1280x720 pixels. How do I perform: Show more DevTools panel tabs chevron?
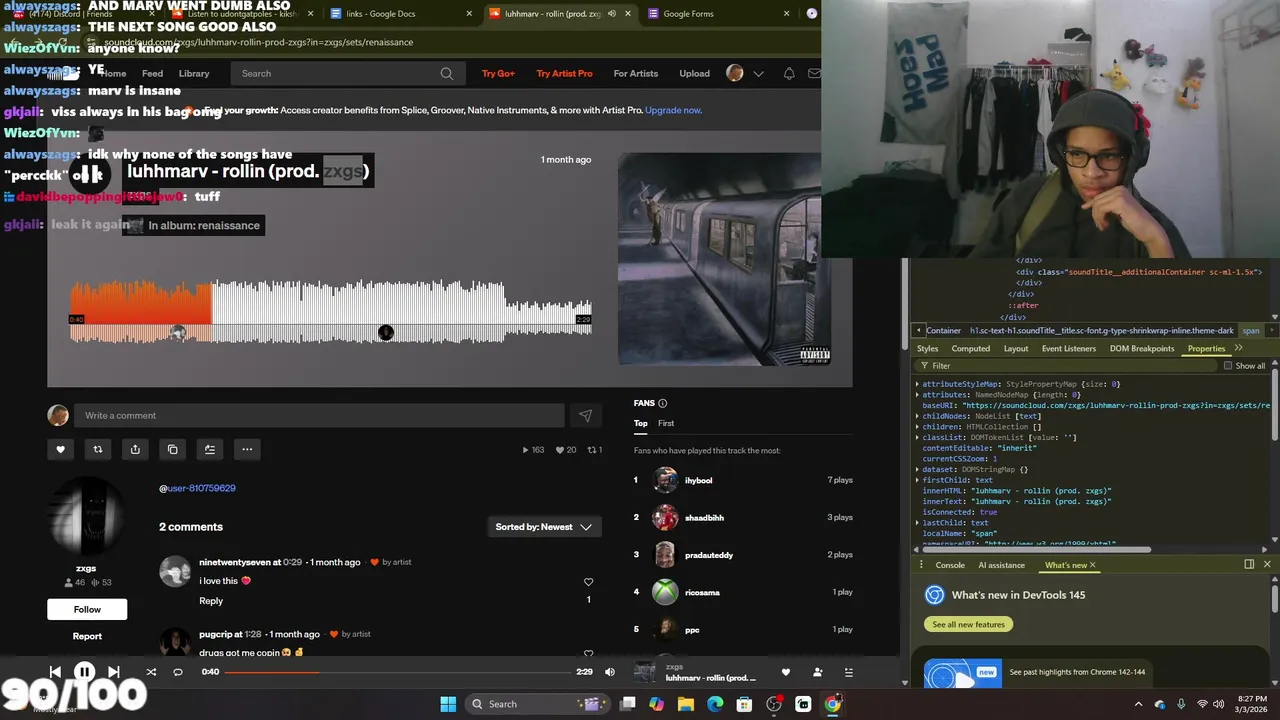[1238, 348]
